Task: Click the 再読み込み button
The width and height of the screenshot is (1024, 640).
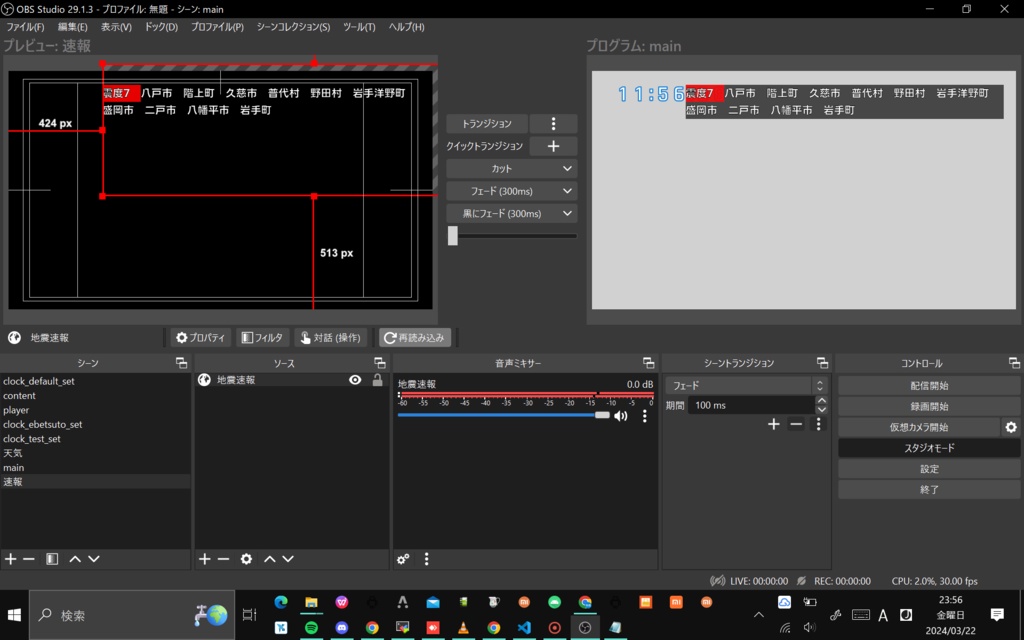Action: [x=414, y=338]
